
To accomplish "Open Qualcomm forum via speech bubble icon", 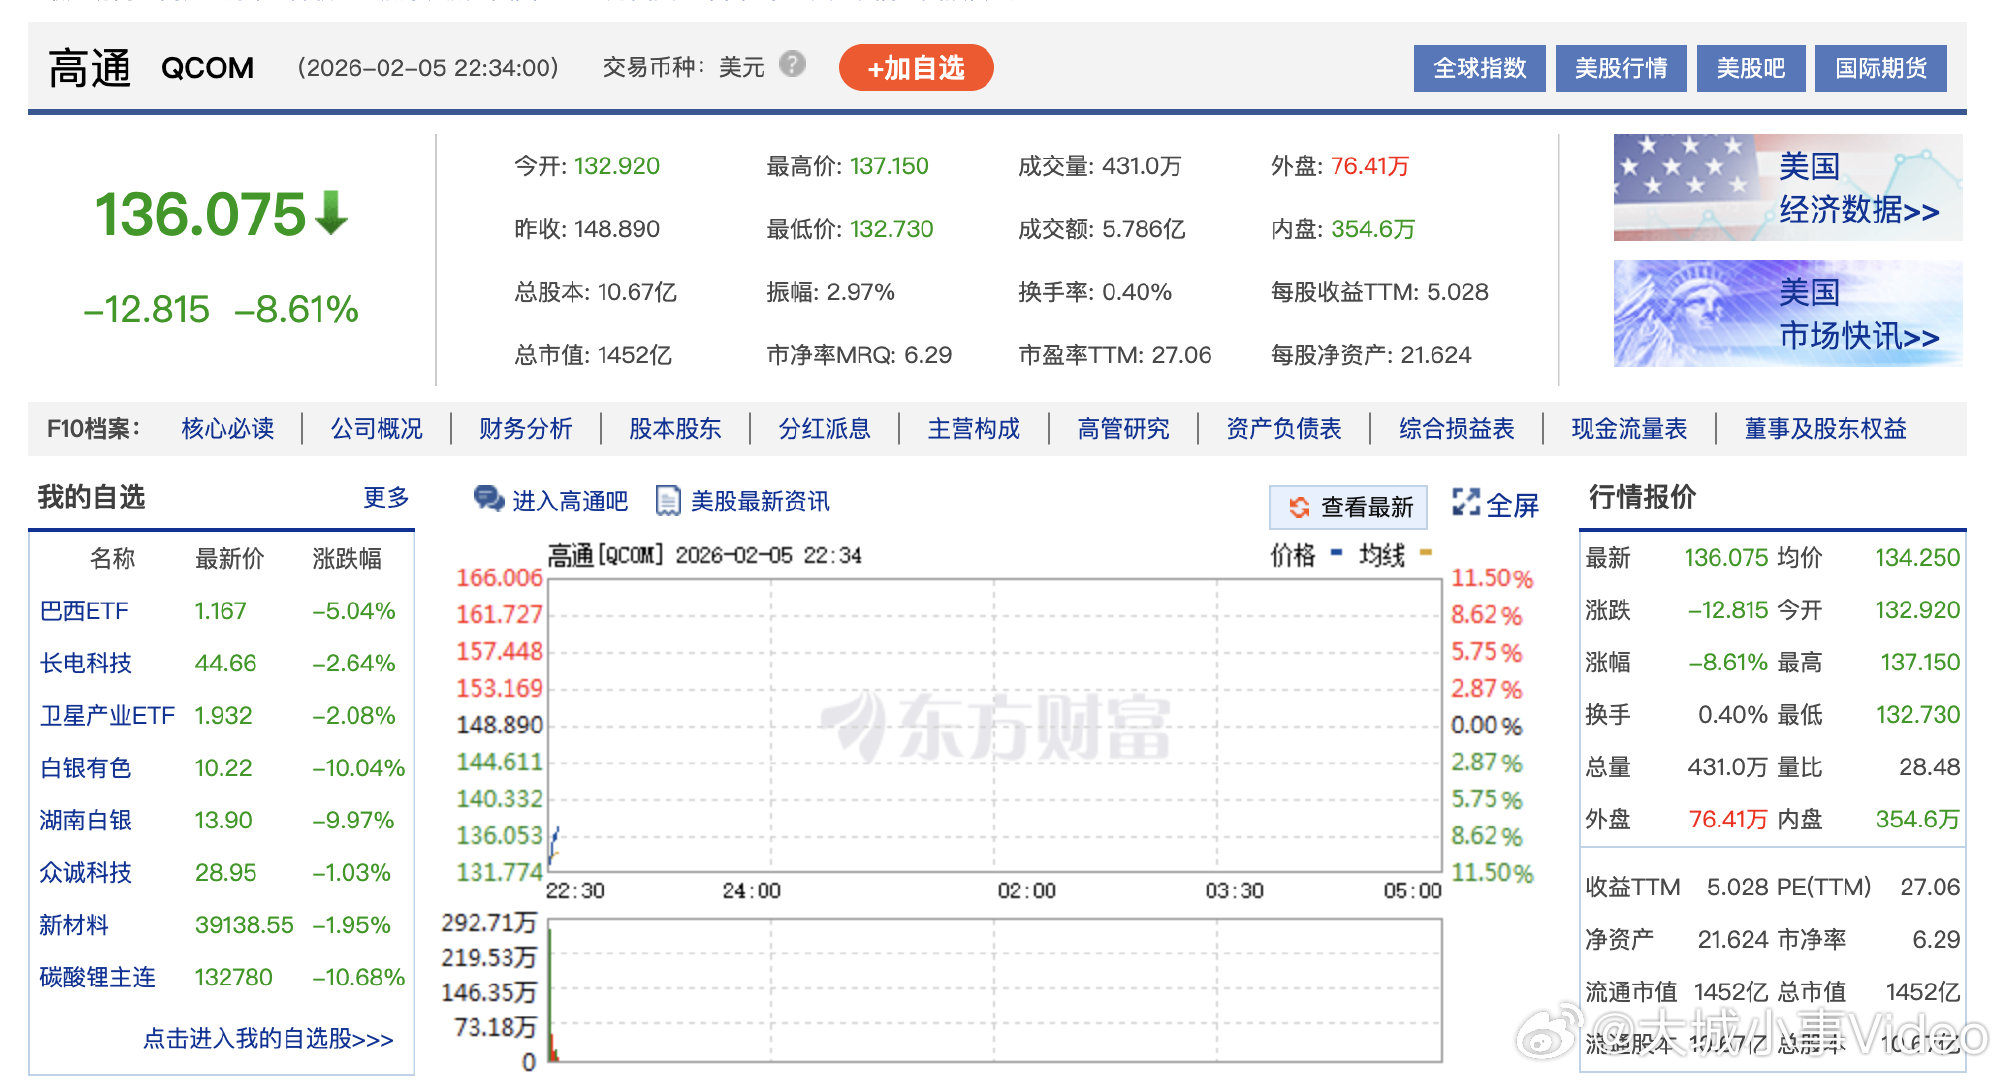I will click(x=487, y=500).
